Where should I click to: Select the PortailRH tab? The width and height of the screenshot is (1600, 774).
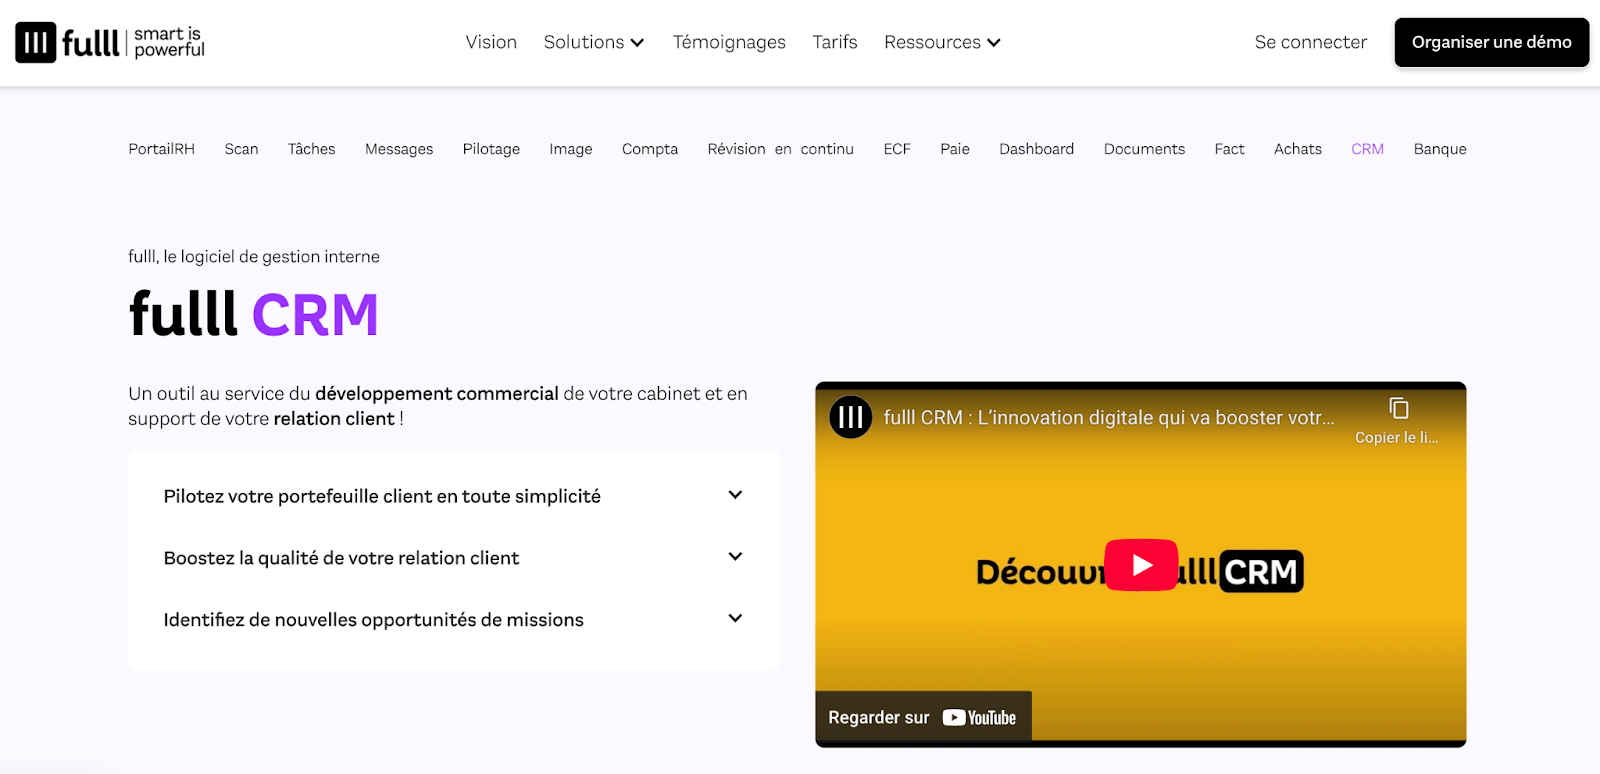tap(161, 149)
